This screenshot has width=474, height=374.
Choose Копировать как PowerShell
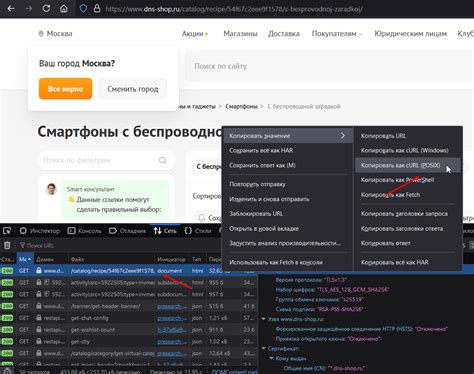click(409, 180)
